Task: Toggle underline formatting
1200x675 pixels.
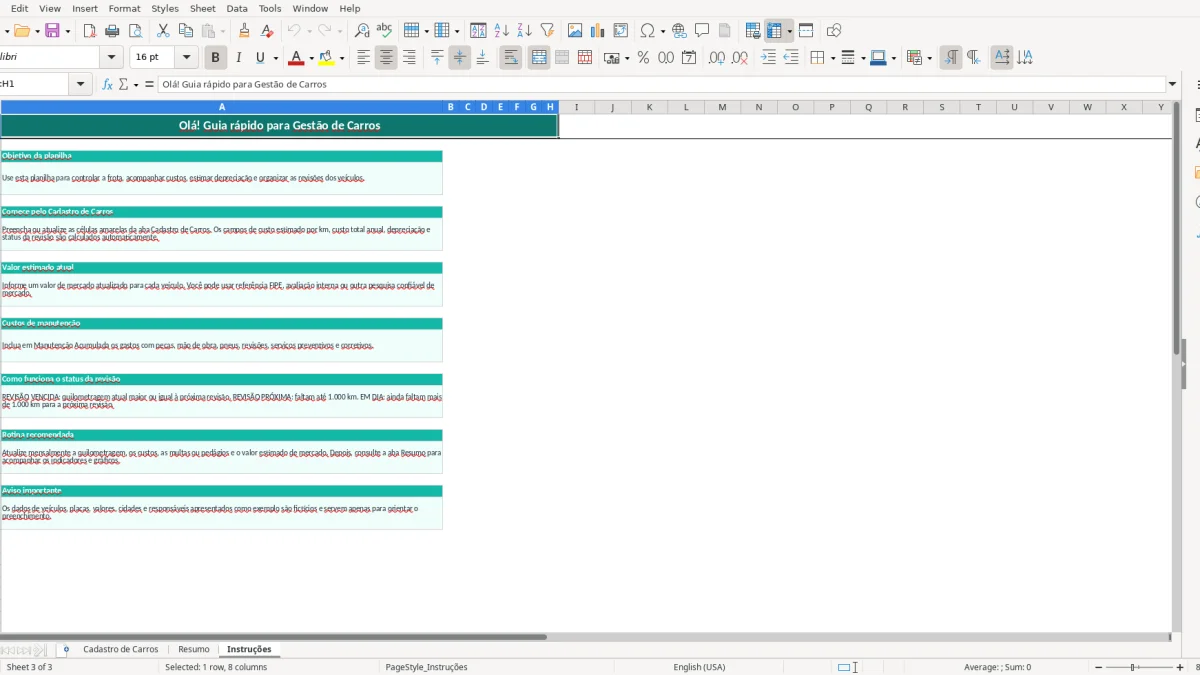Action: [x=261, y=58]
